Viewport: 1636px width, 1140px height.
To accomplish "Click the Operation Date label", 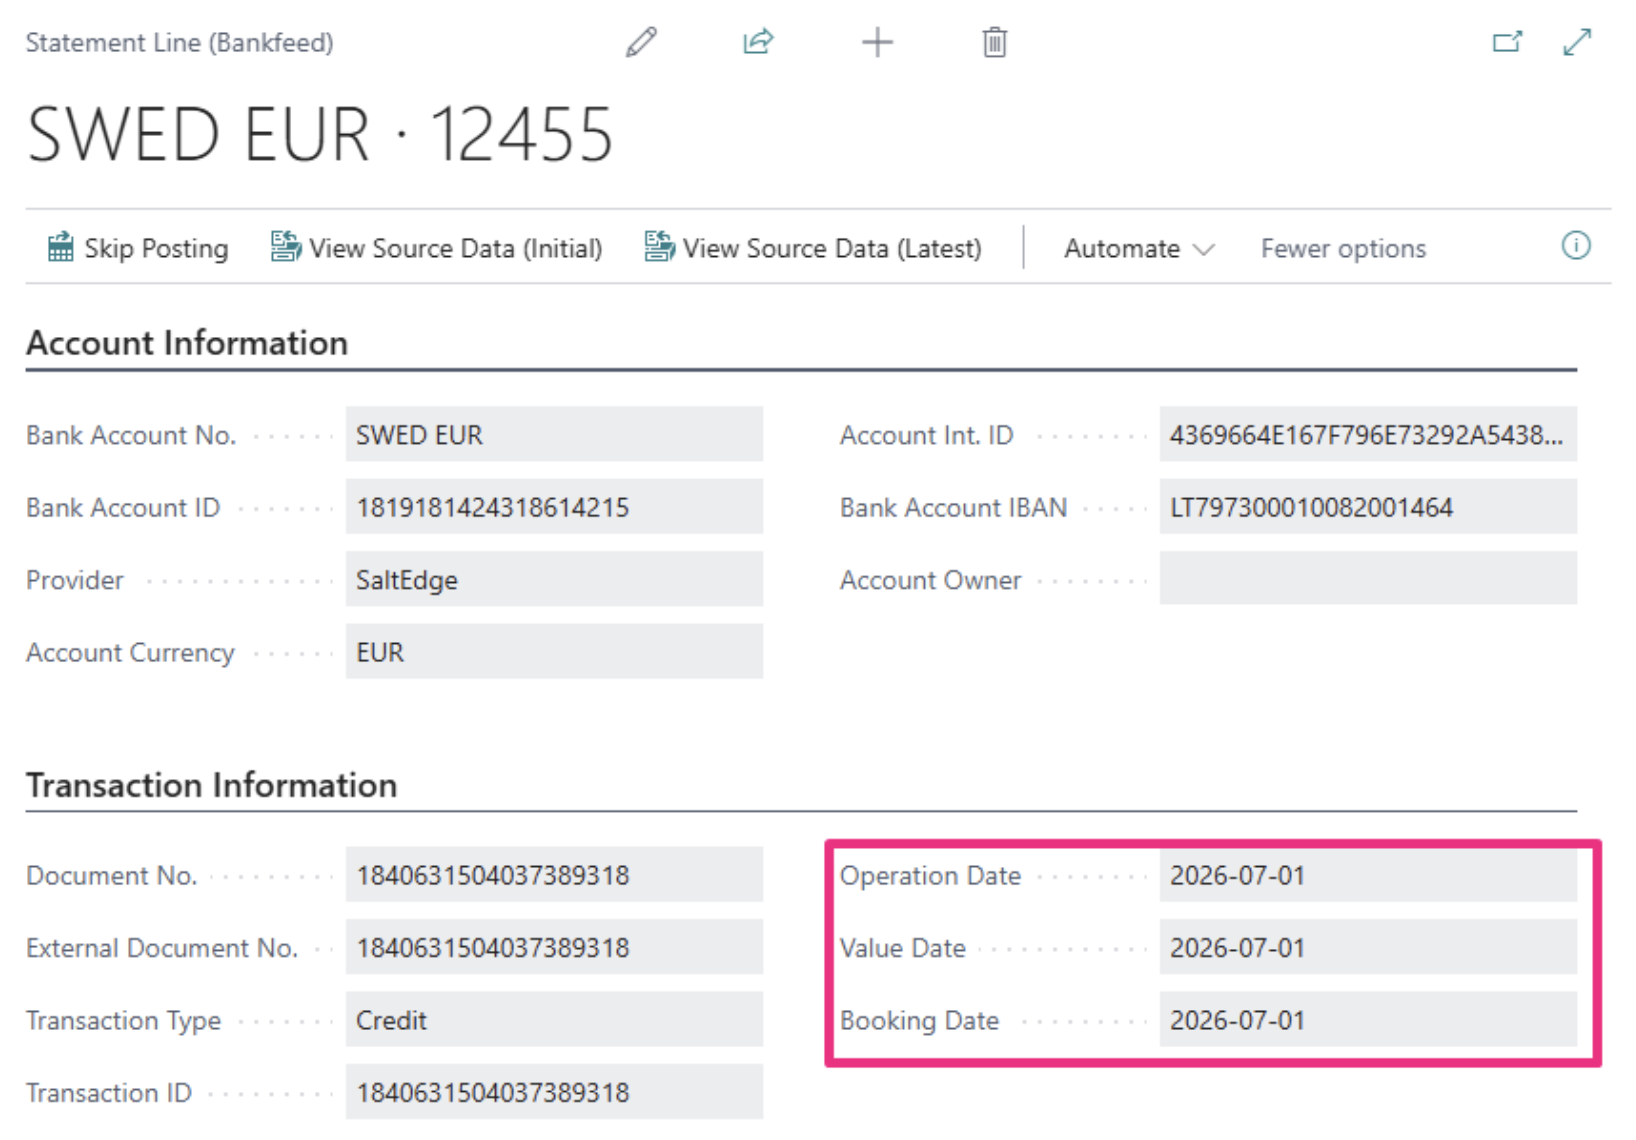I will [x=930, y=876].
